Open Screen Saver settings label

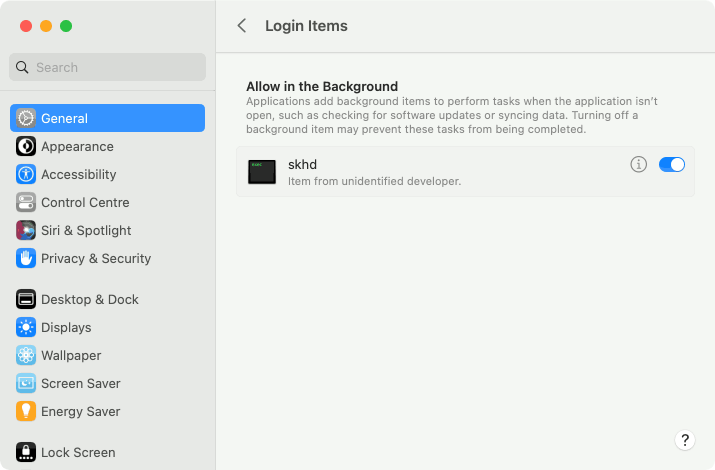click(81, 383)
